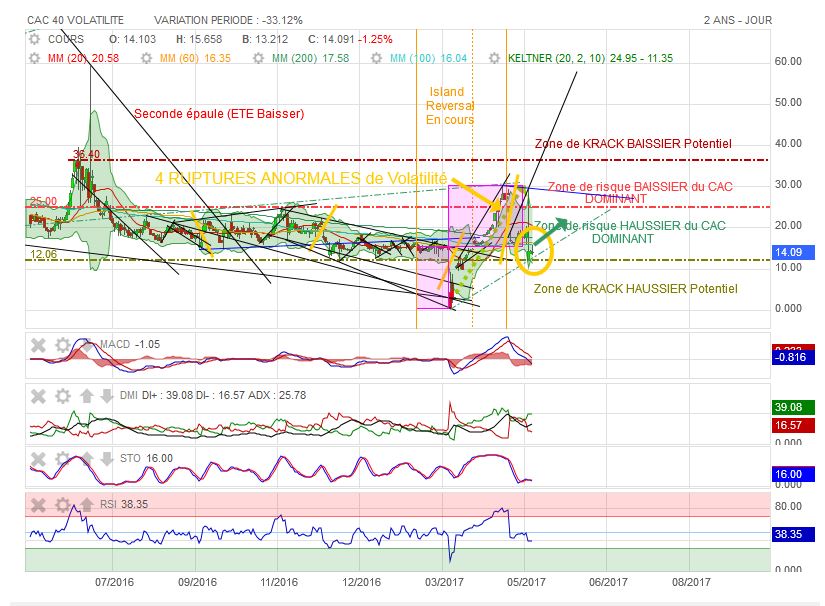Click the 60.00 price axis label
The width and height of the screenshot is (825, 606).
(788, 62)
